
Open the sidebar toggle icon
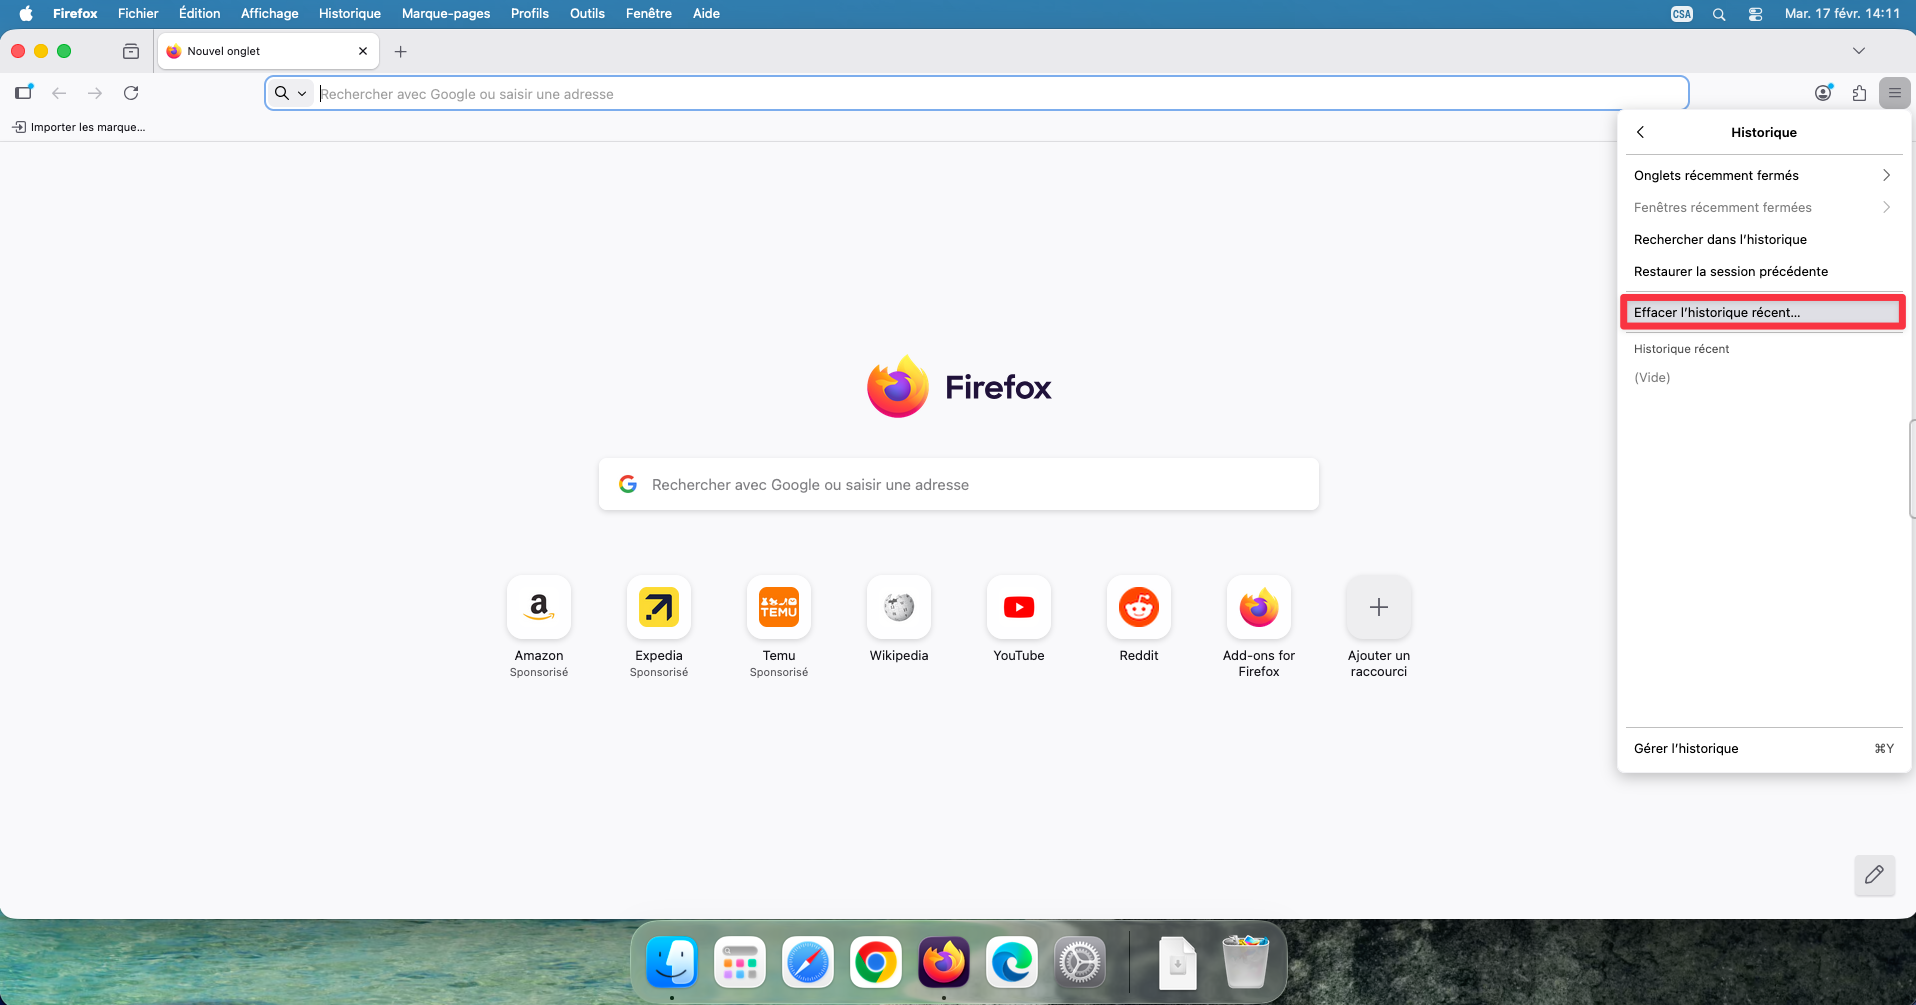coord(24,93)
